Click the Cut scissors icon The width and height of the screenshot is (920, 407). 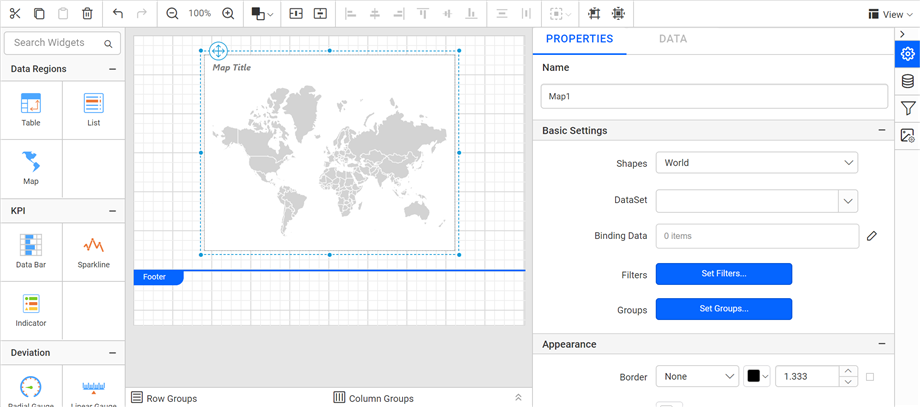coord(14,14)
